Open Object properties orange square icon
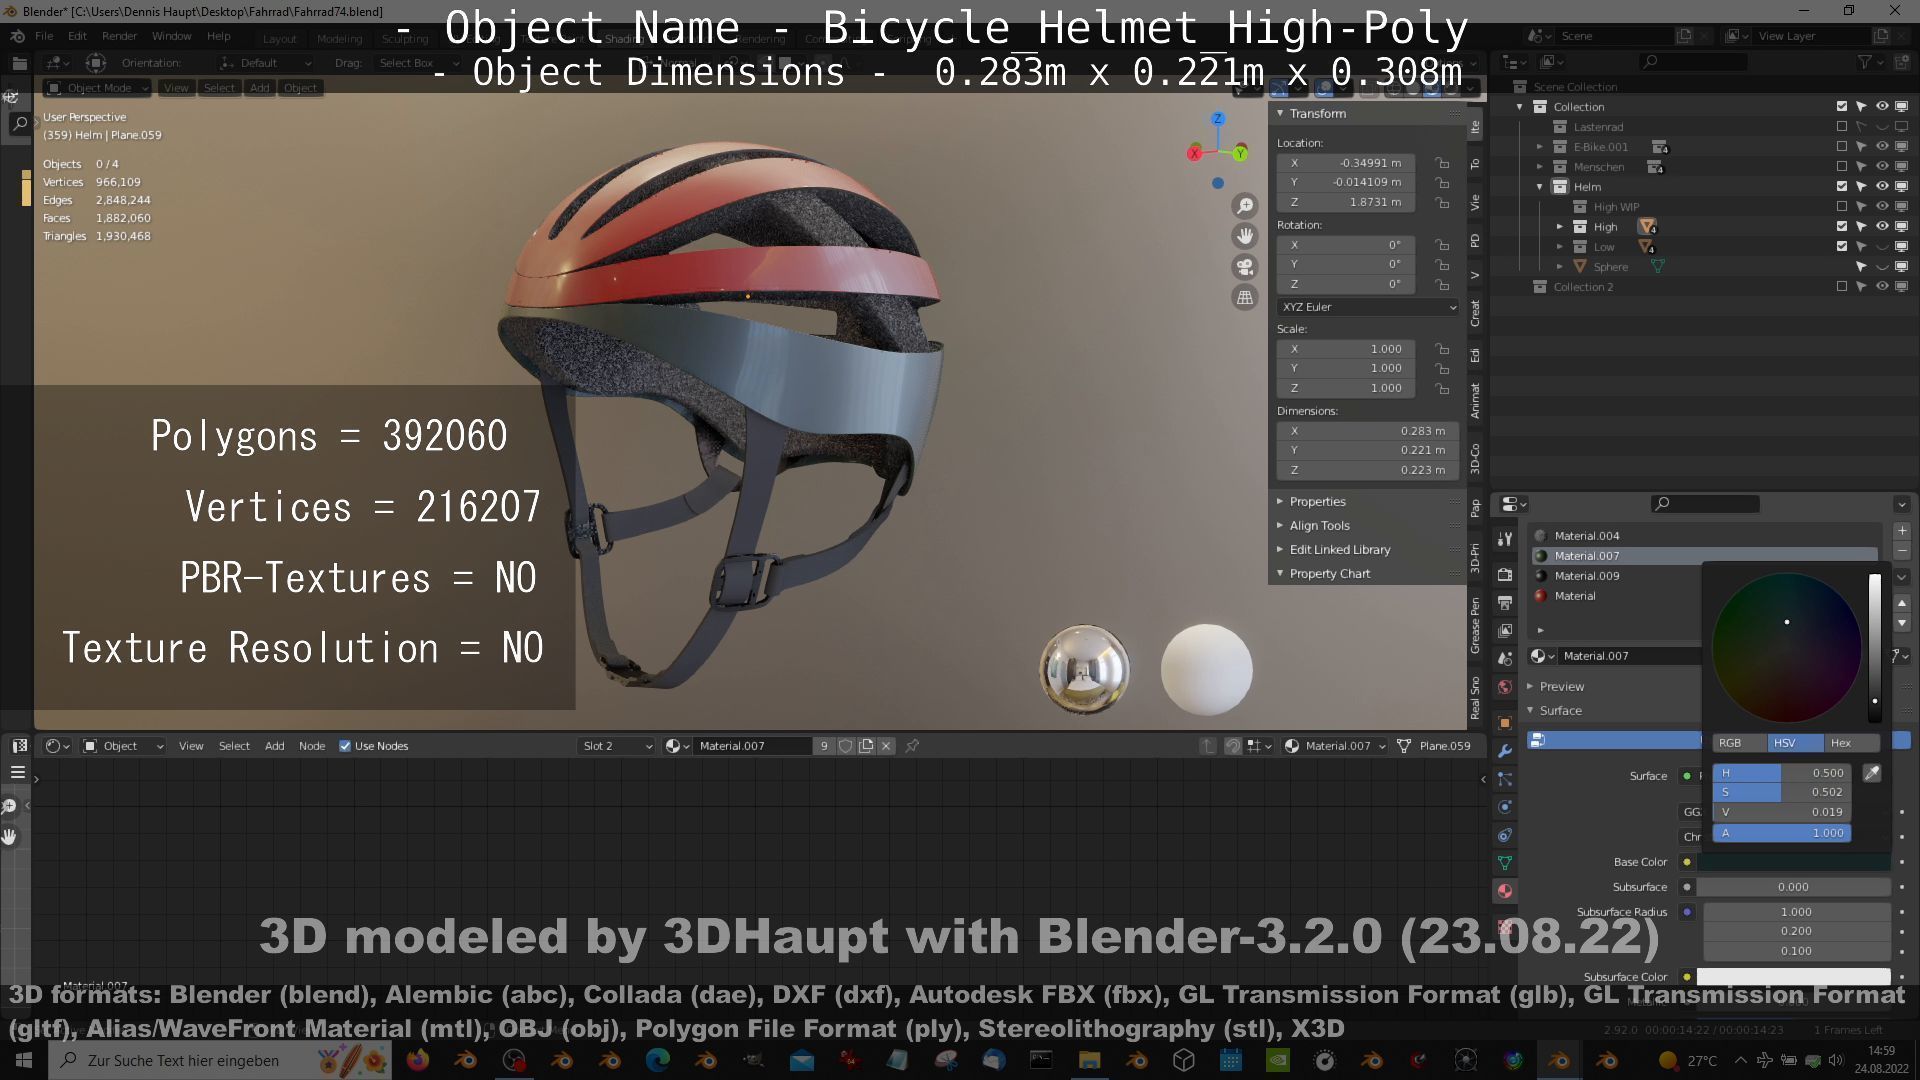 point(1505,723)
